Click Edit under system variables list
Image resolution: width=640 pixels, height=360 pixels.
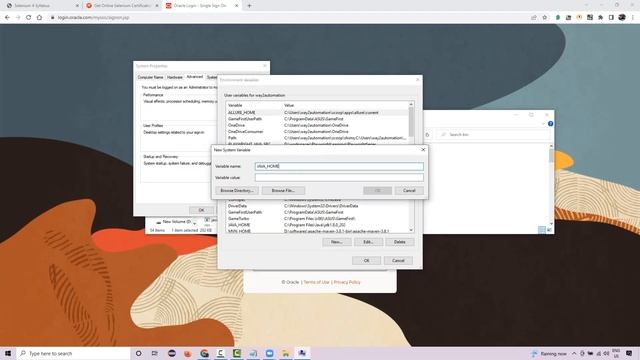point(368,242)
